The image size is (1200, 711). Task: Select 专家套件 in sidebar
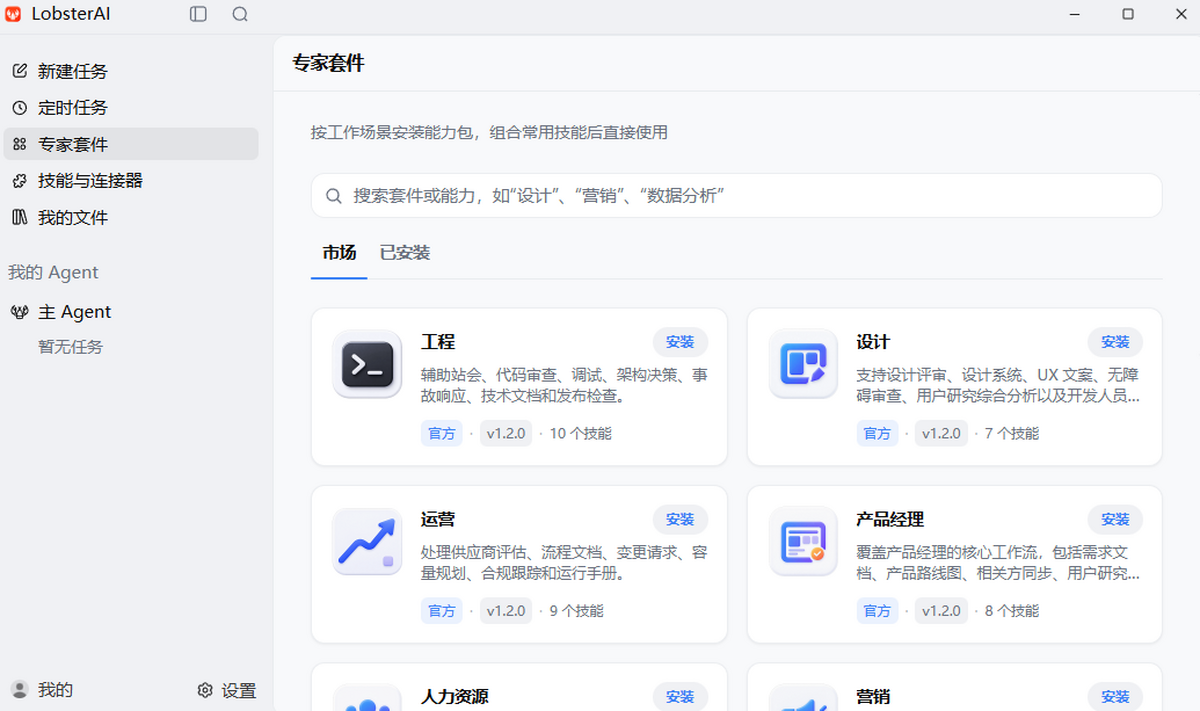(131, 144)
